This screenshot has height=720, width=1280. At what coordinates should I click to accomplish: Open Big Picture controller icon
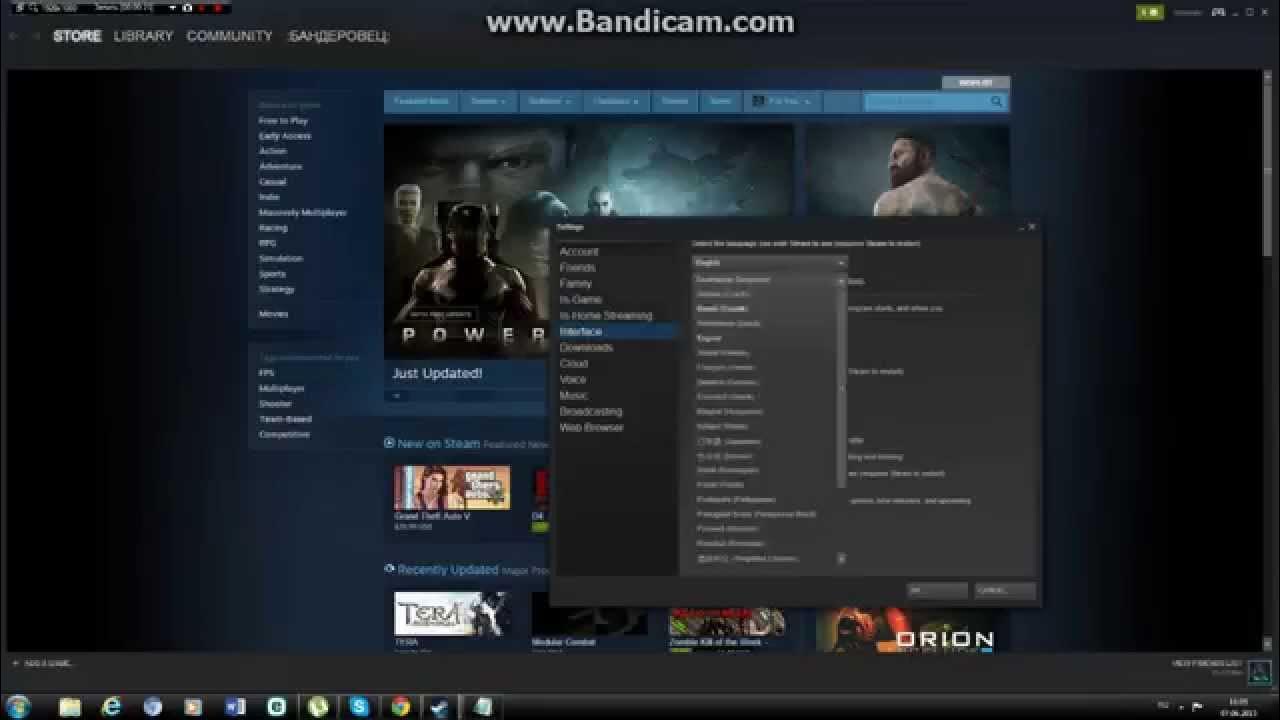[x=1218, y=12]
